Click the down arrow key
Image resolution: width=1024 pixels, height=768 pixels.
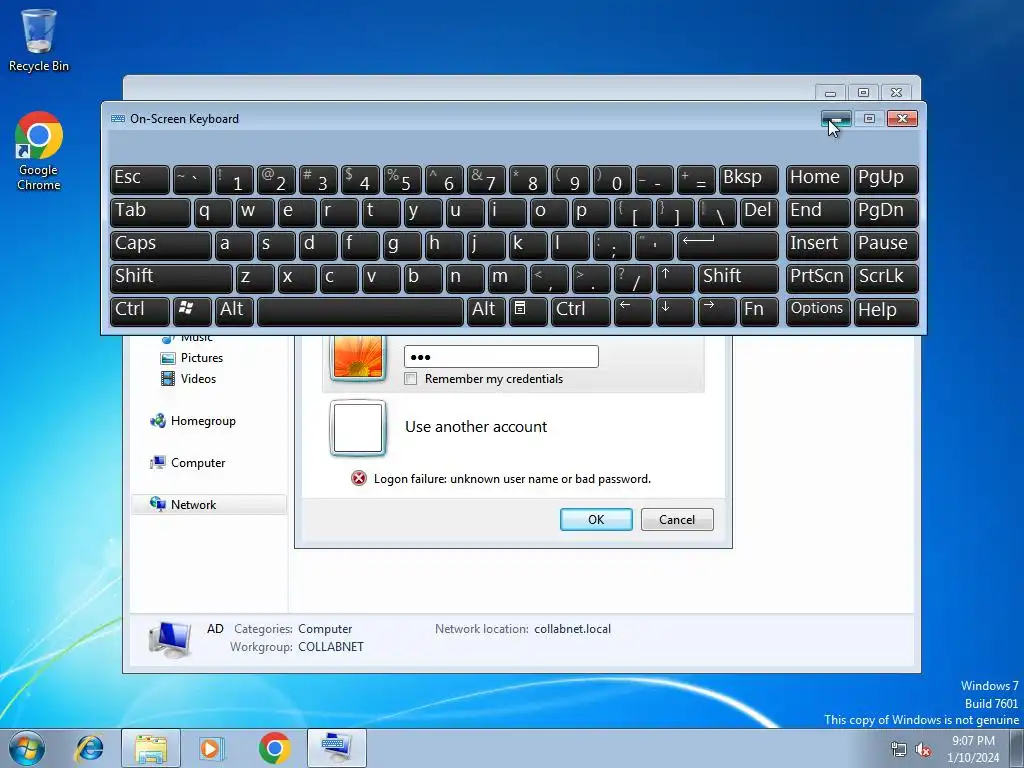(x=675, y=312)
